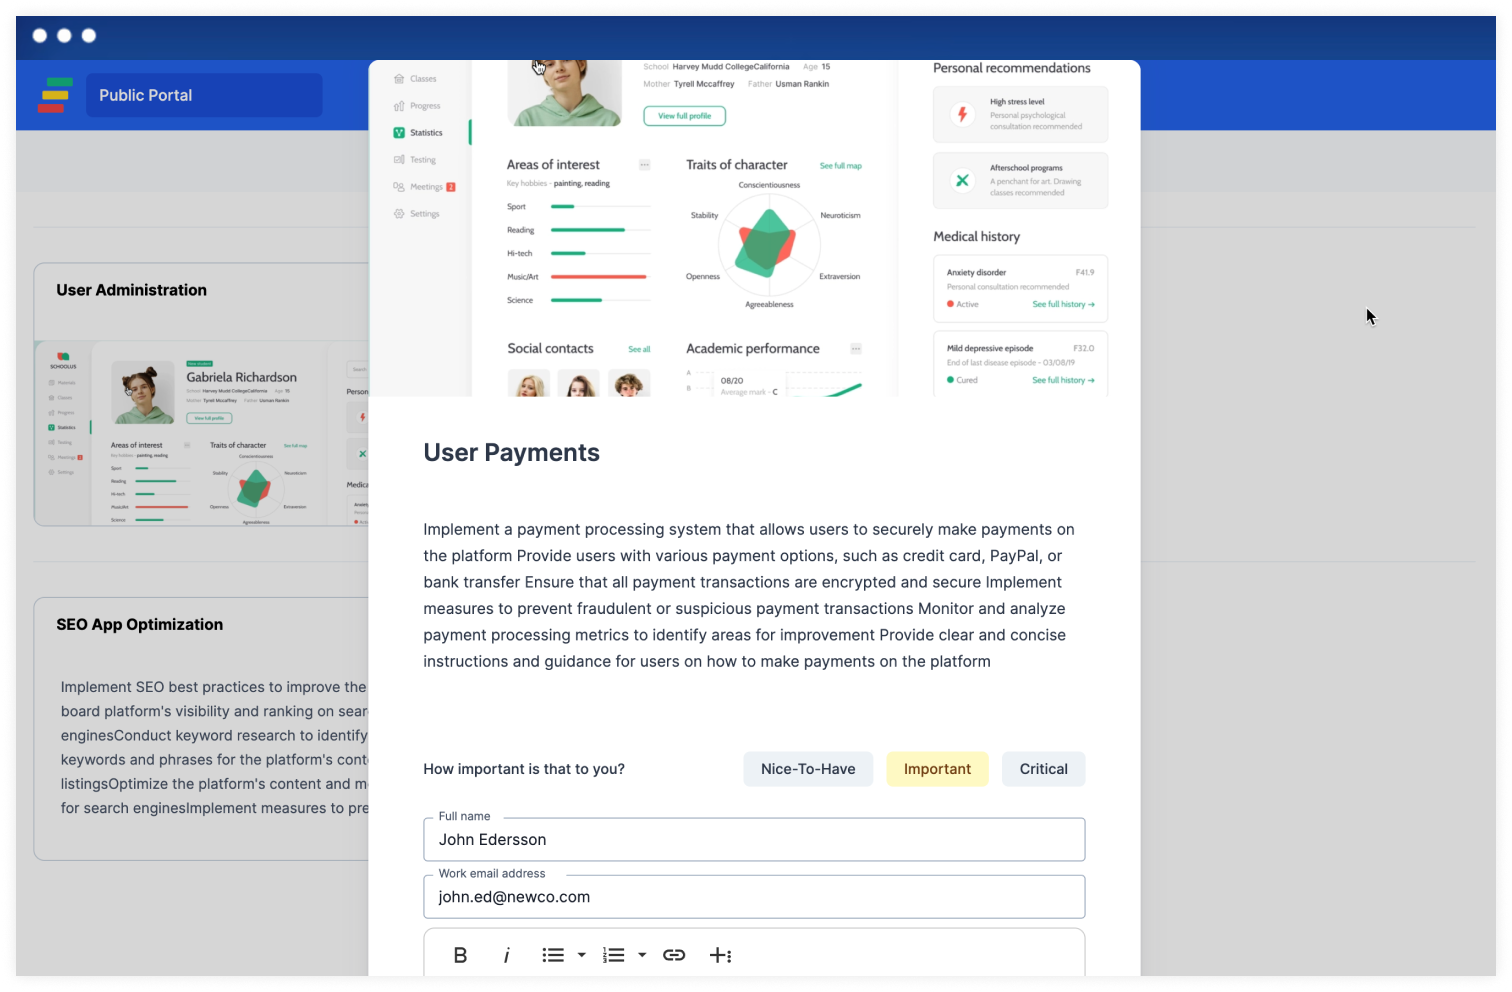
Task: Open the User Administration card title
Action: tap(132, 290)
